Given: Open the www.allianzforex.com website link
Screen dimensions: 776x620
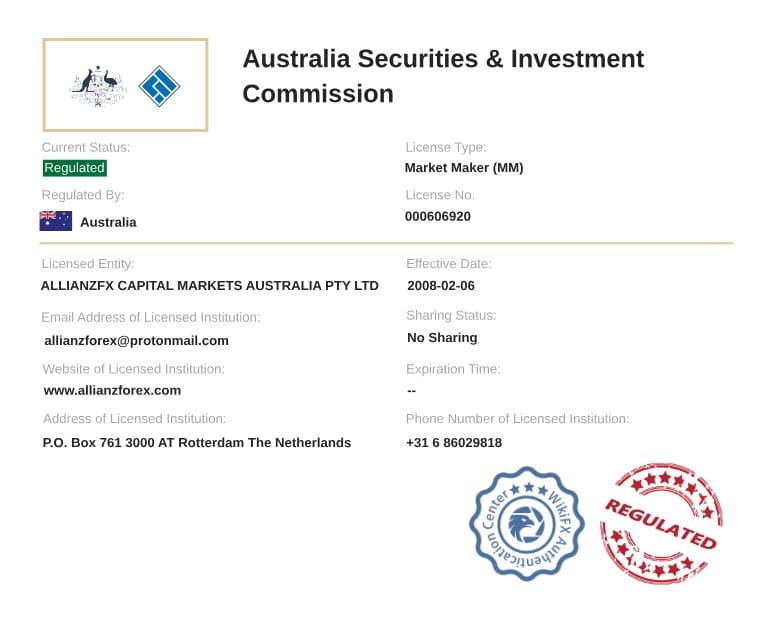Looking at the screenshot, I should point(112,390).
